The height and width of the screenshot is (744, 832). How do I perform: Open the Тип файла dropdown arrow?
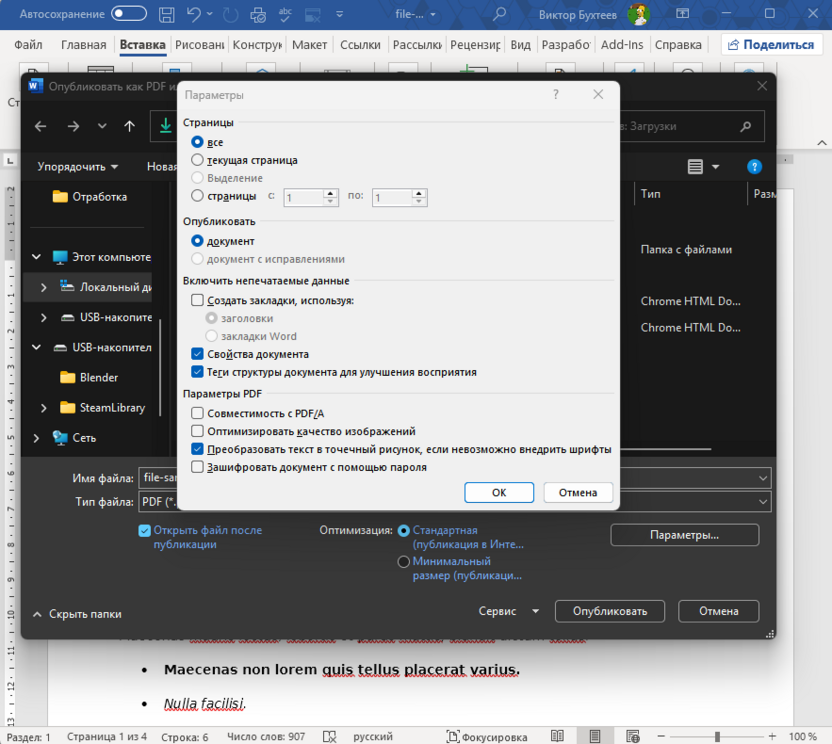coord(762,501)
